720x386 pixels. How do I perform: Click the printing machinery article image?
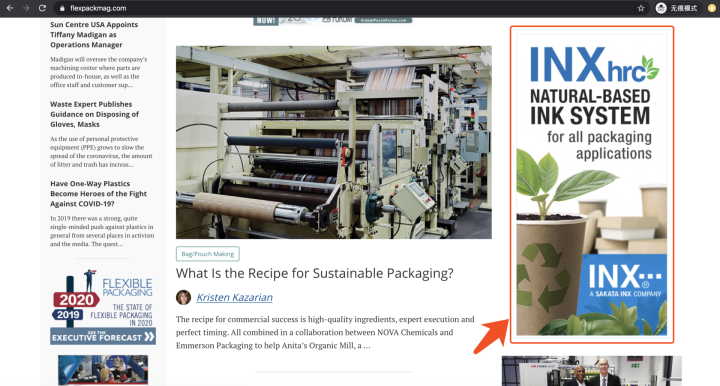click(334, 142)
